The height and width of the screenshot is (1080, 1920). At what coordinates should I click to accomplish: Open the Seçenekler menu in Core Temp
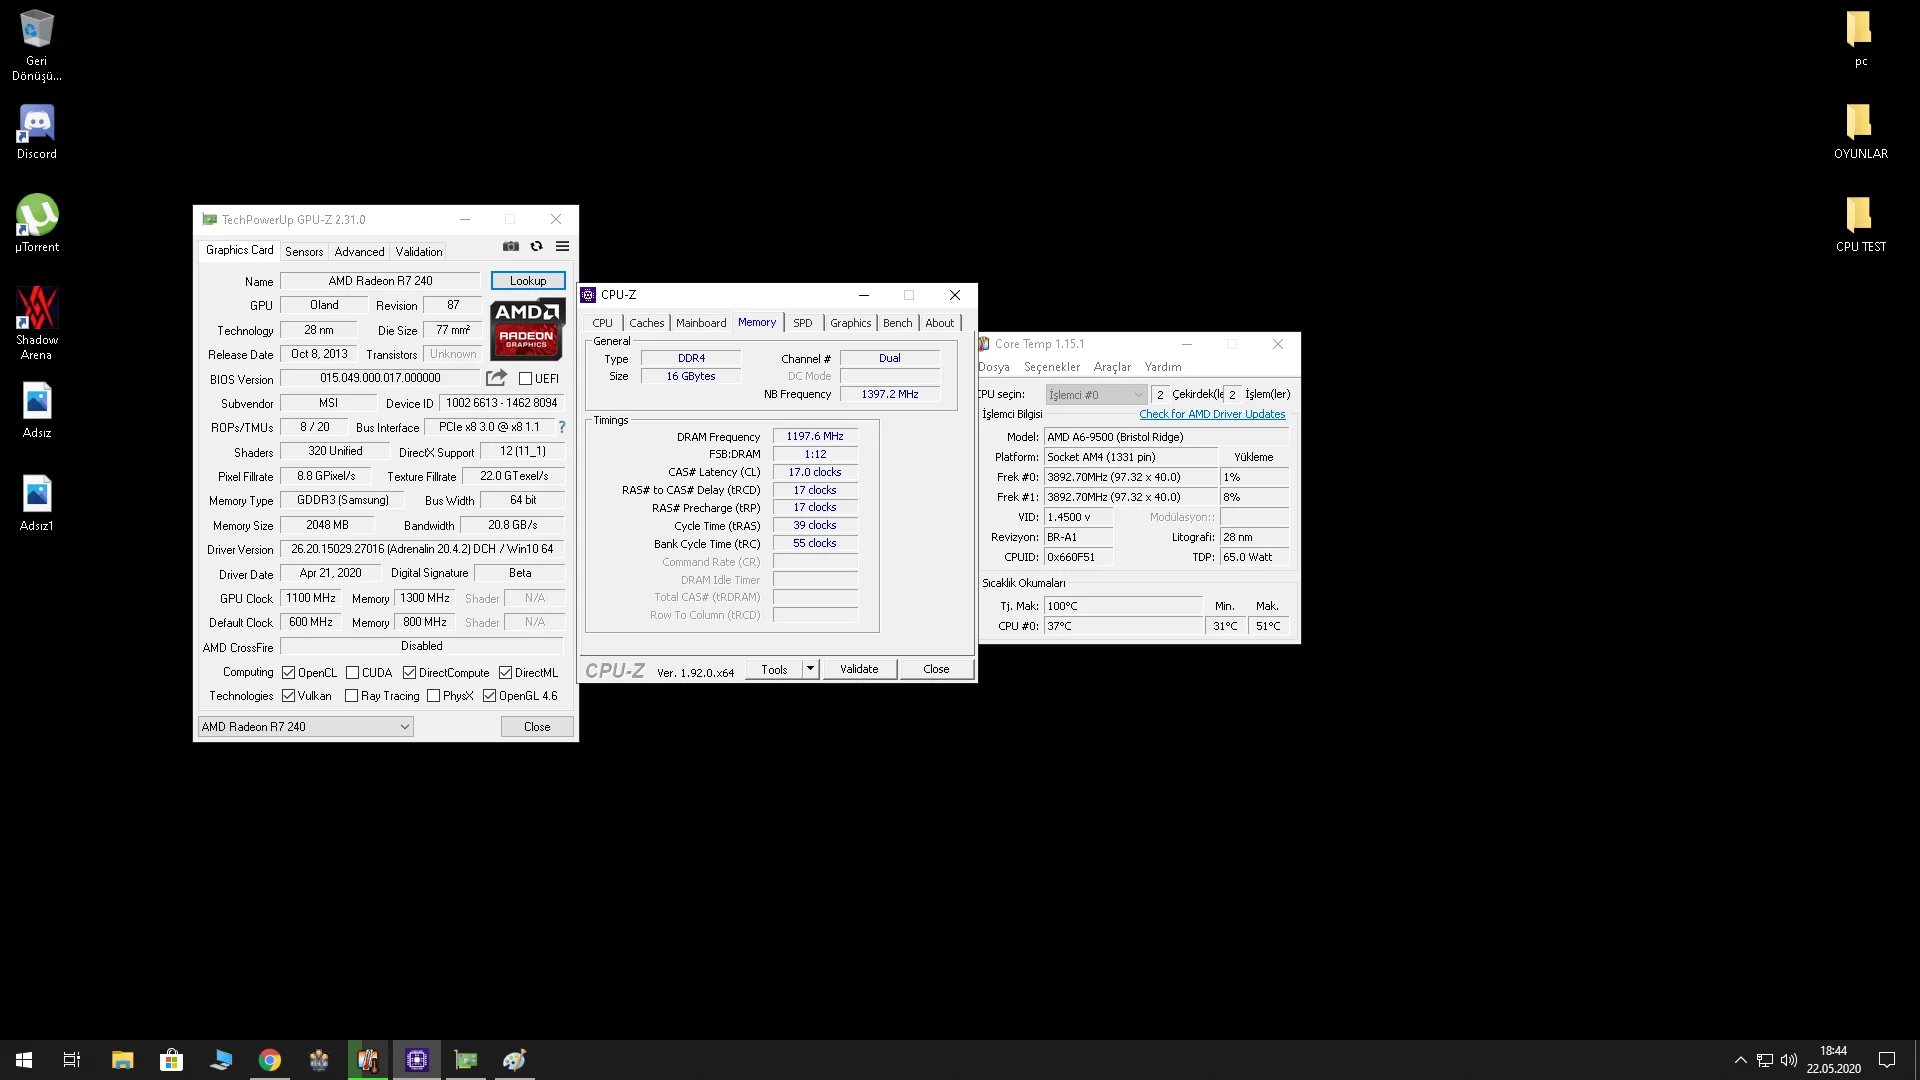pyautogui.click(x=1051, y=367)
